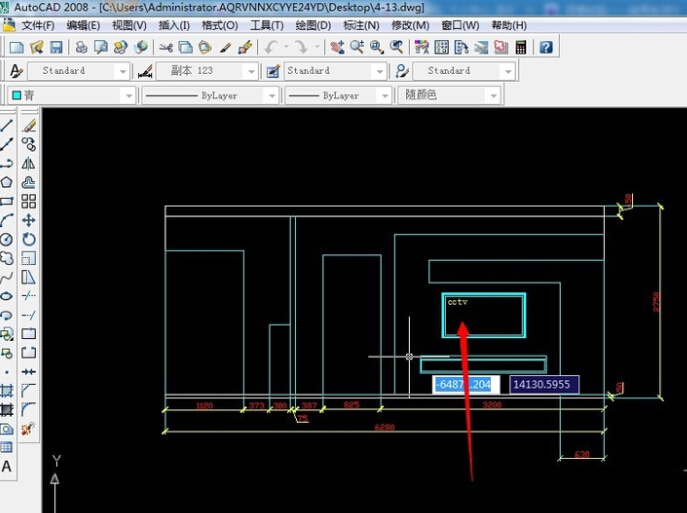Screen dimensions: 687x513
Task: Activate the Pan realtime hand icon
Action: 337,47
